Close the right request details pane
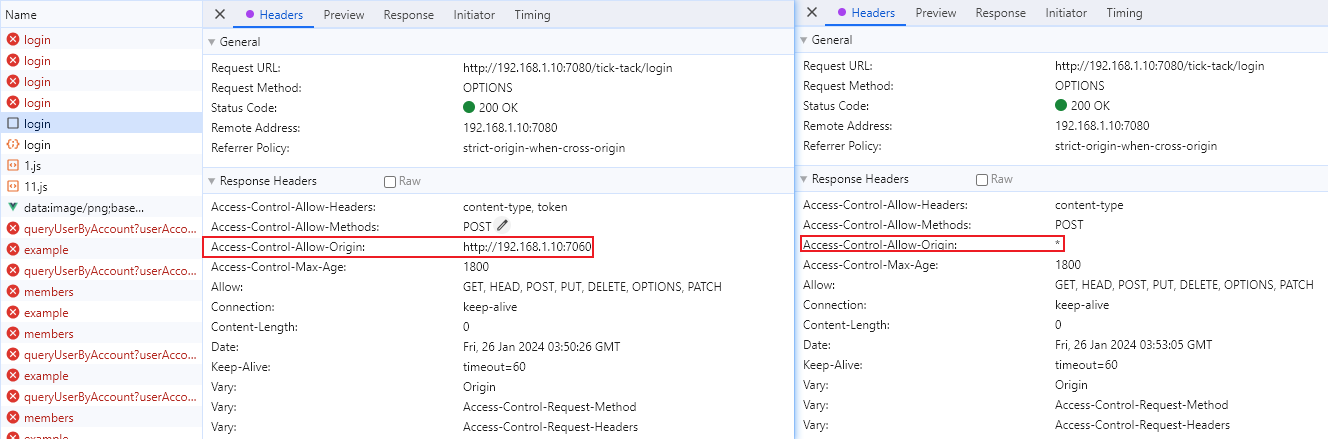The height and width of the screenshot is (439, 1328). click(x=812, y=13)
